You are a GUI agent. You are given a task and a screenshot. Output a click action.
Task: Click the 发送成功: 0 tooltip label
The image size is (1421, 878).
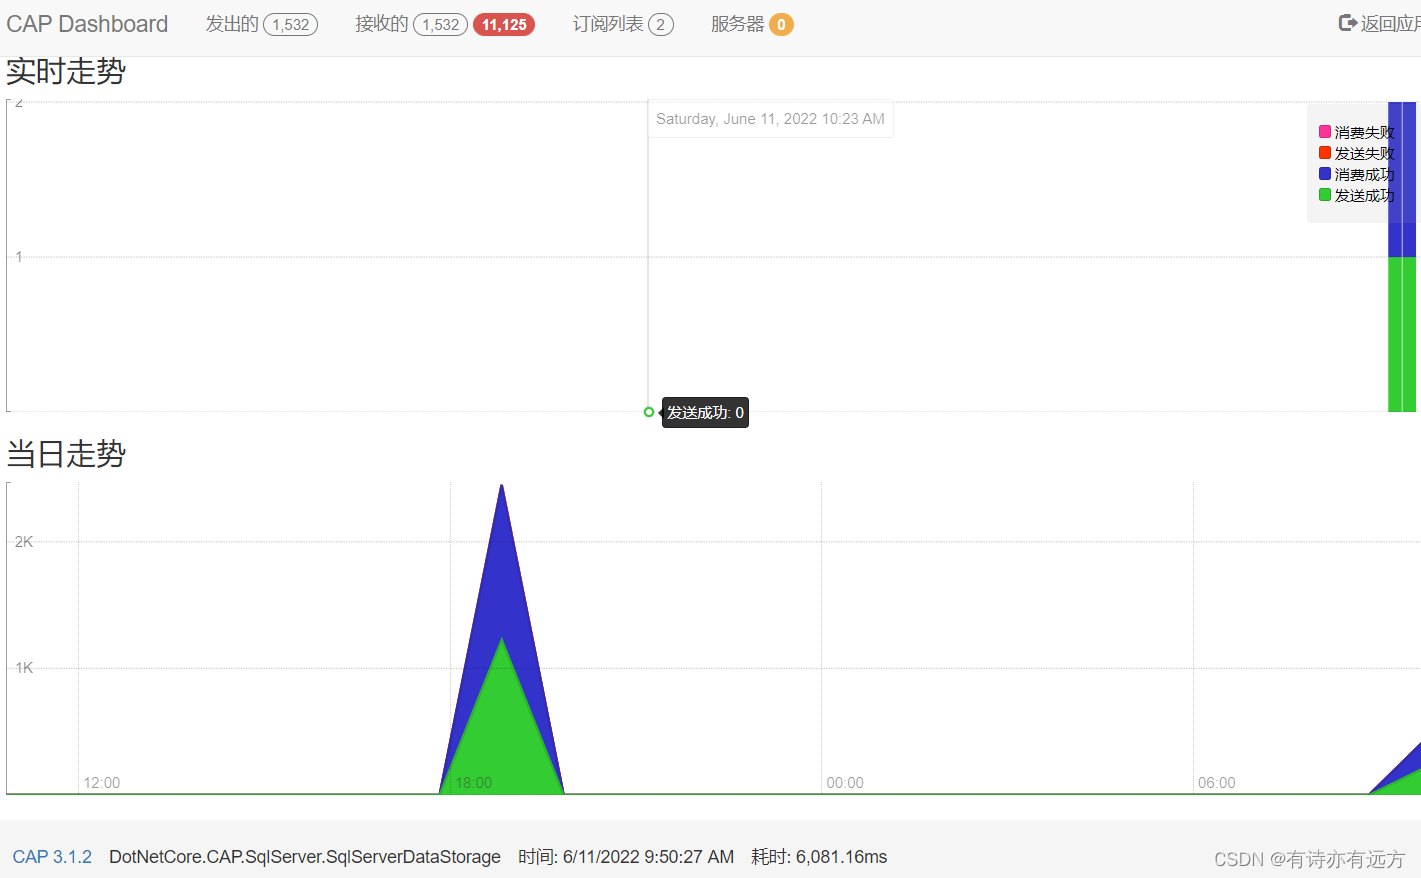tap(705, 412)
